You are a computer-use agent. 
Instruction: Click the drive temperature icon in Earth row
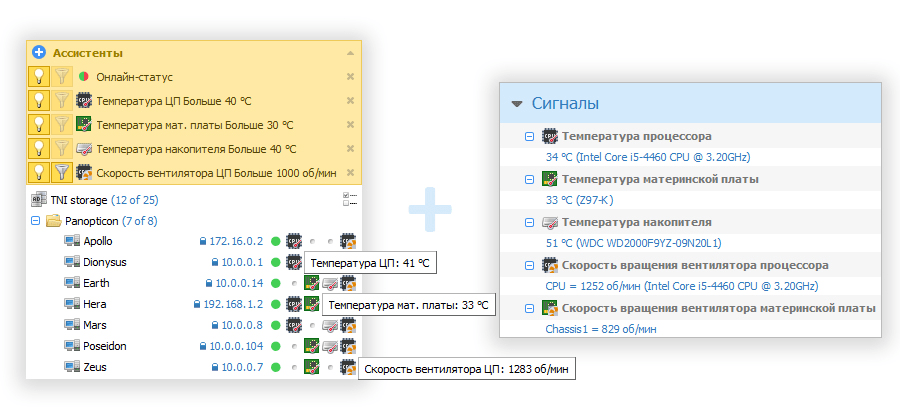pyautogui.click(x=329, y=283)
